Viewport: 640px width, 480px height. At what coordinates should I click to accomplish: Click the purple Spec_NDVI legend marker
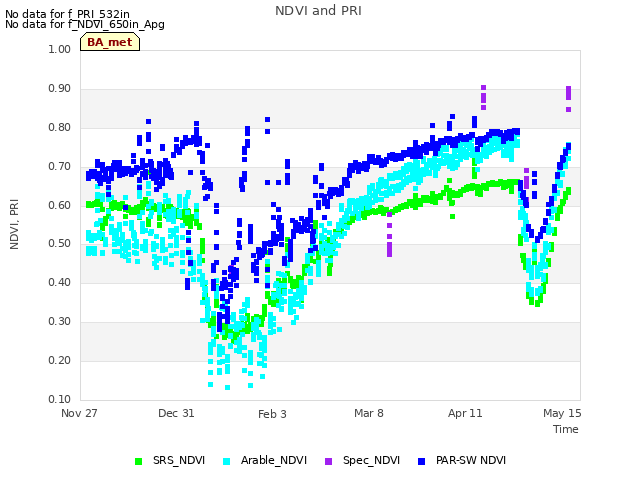(x=328, y=461)
